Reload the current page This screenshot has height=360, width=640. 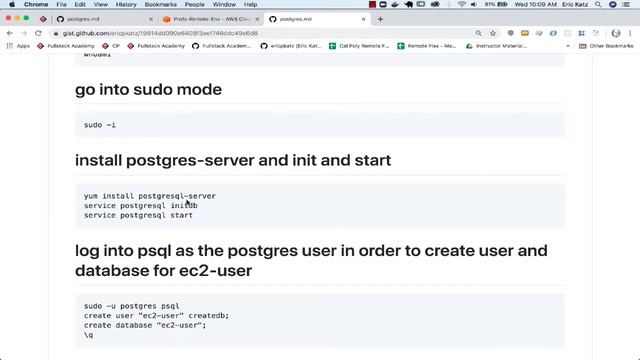tap(38, 33)
